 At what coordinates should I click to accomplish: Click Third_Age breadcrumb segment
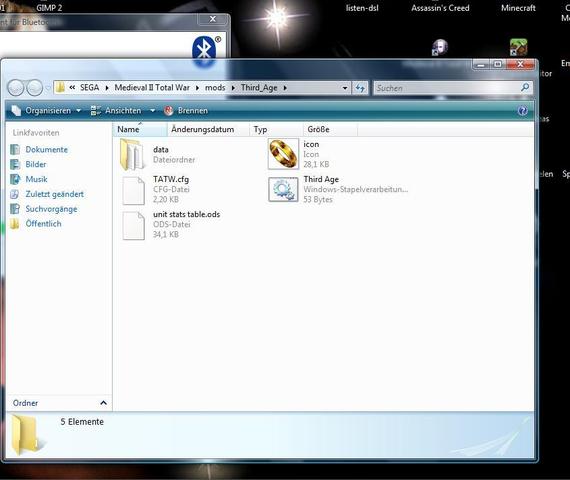(259, 88)
